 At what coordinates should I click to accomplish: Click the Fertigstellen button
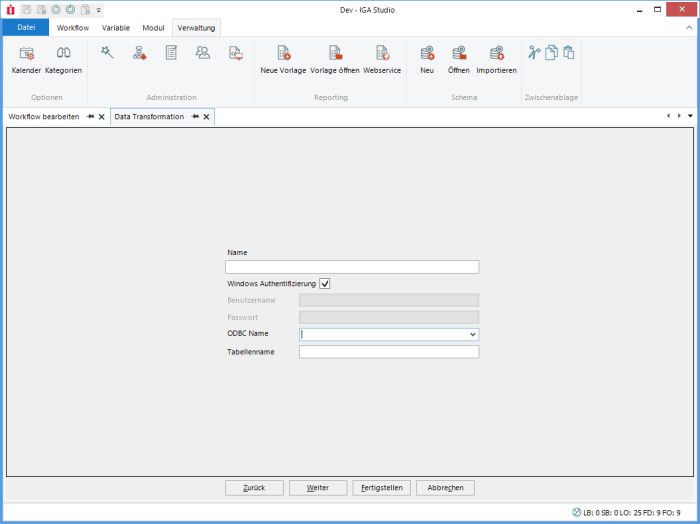[x=381, y=488]
